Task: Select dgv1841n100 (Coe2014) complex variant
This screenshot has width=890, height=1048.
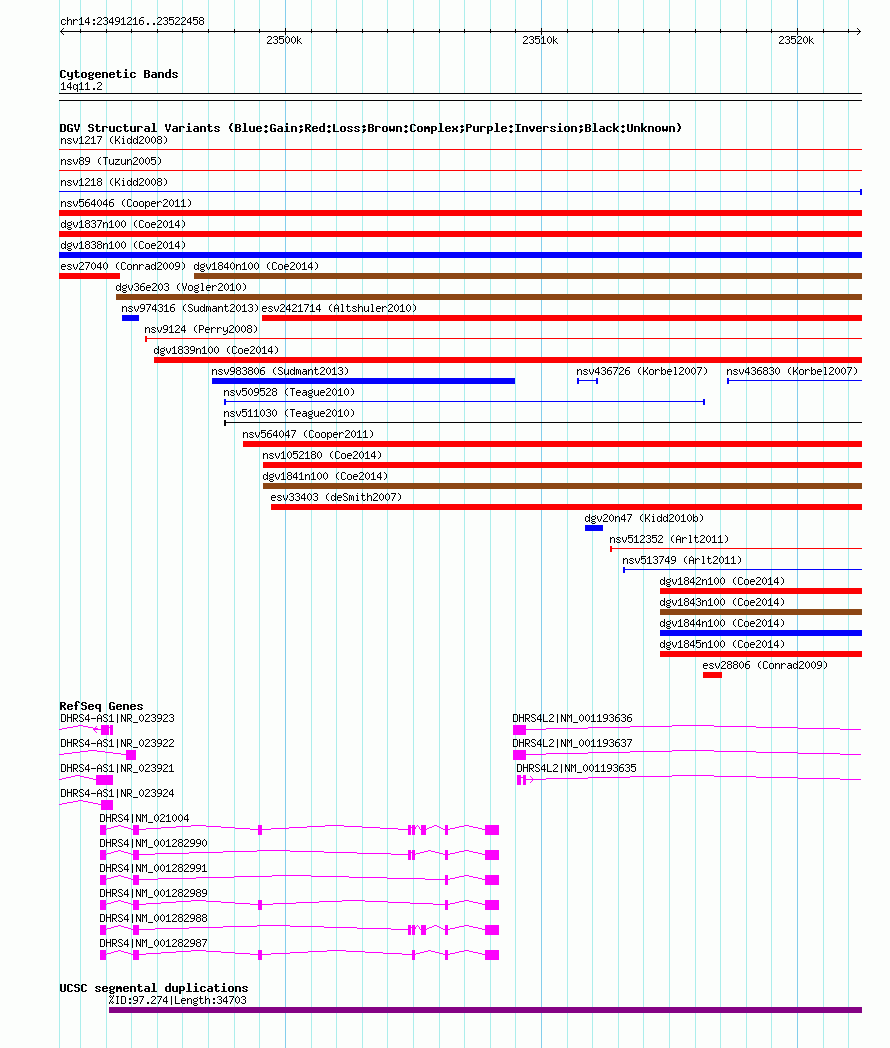Action: [x=325, y=477]
